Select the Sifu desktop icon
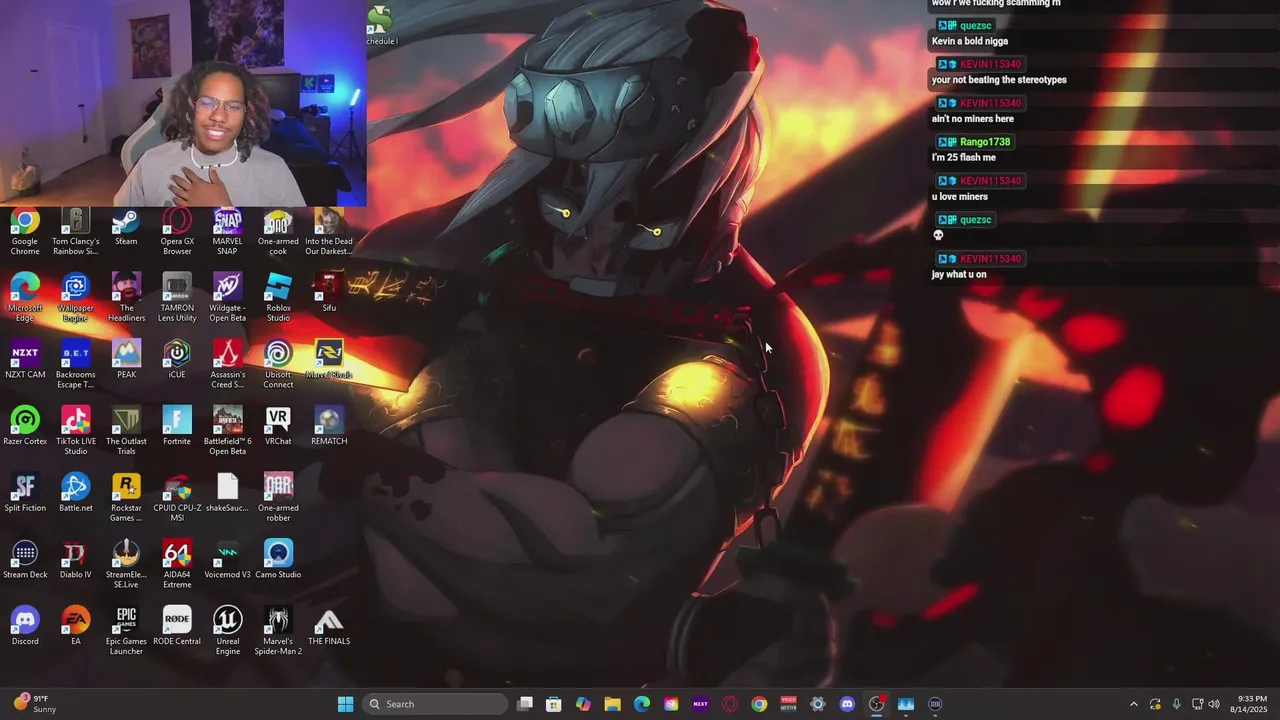Screen dimensions: 1280x720 329,294
